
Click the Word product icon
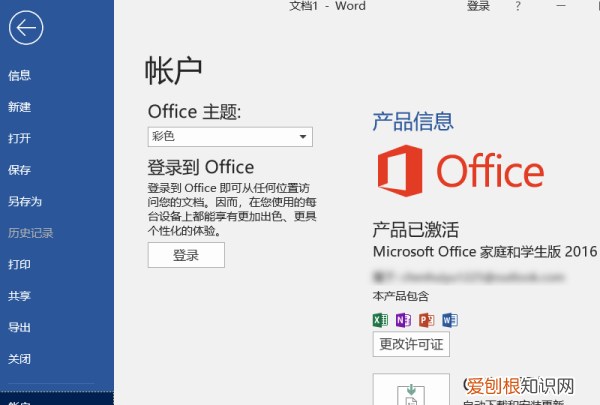[x=450, y=320]
